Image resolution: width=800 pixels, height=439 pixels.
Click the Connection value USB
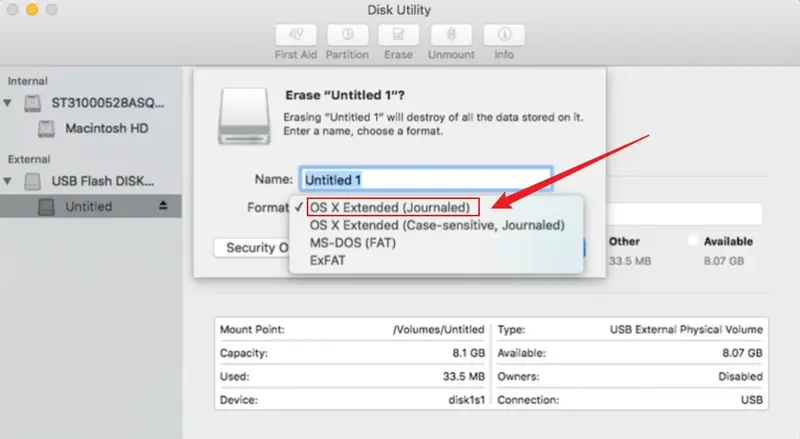coord(752,400)
